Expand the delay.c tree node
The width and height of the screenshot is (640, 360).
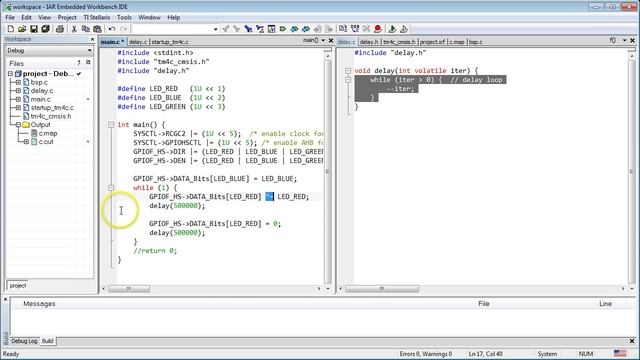[x=18, y=91]
